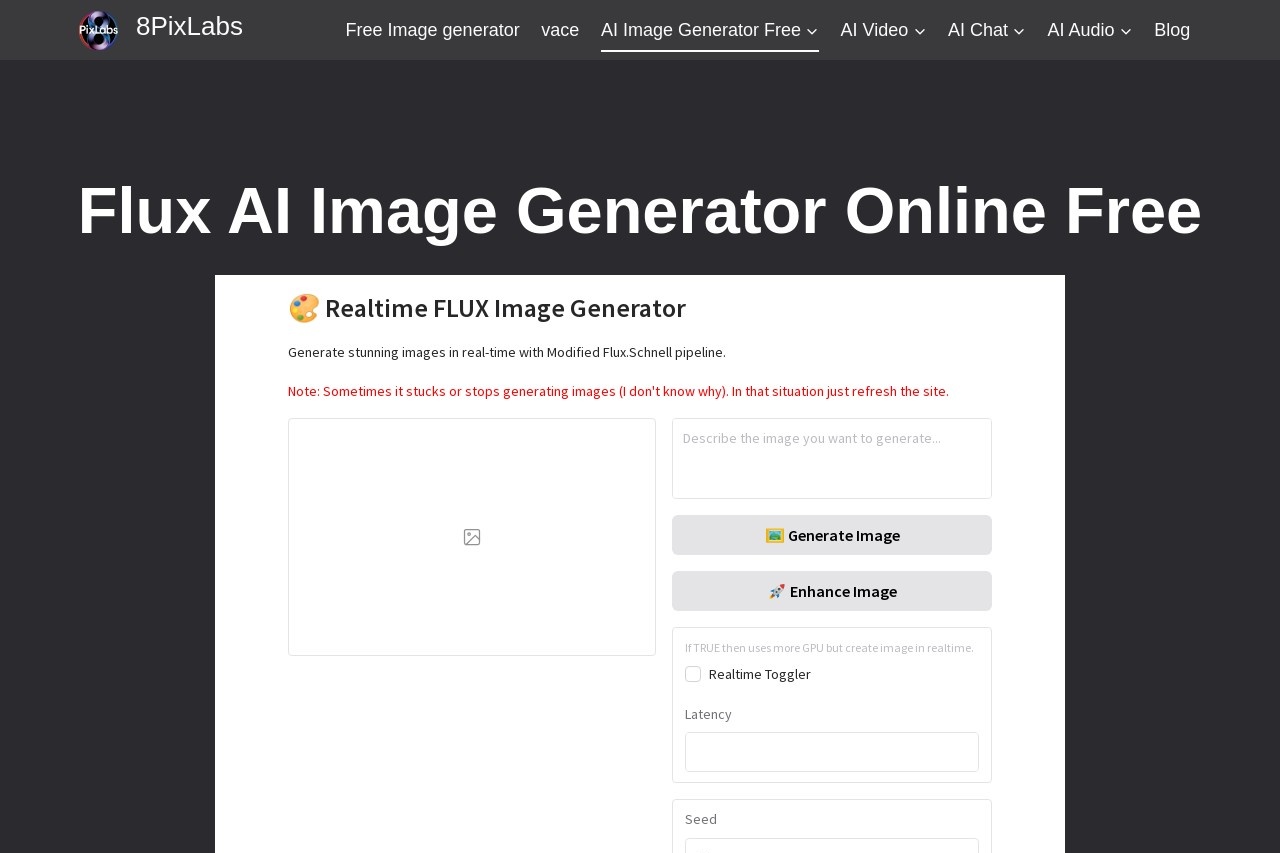Click the Modified Flux.Schnell pipeline description text

point(507,352)
